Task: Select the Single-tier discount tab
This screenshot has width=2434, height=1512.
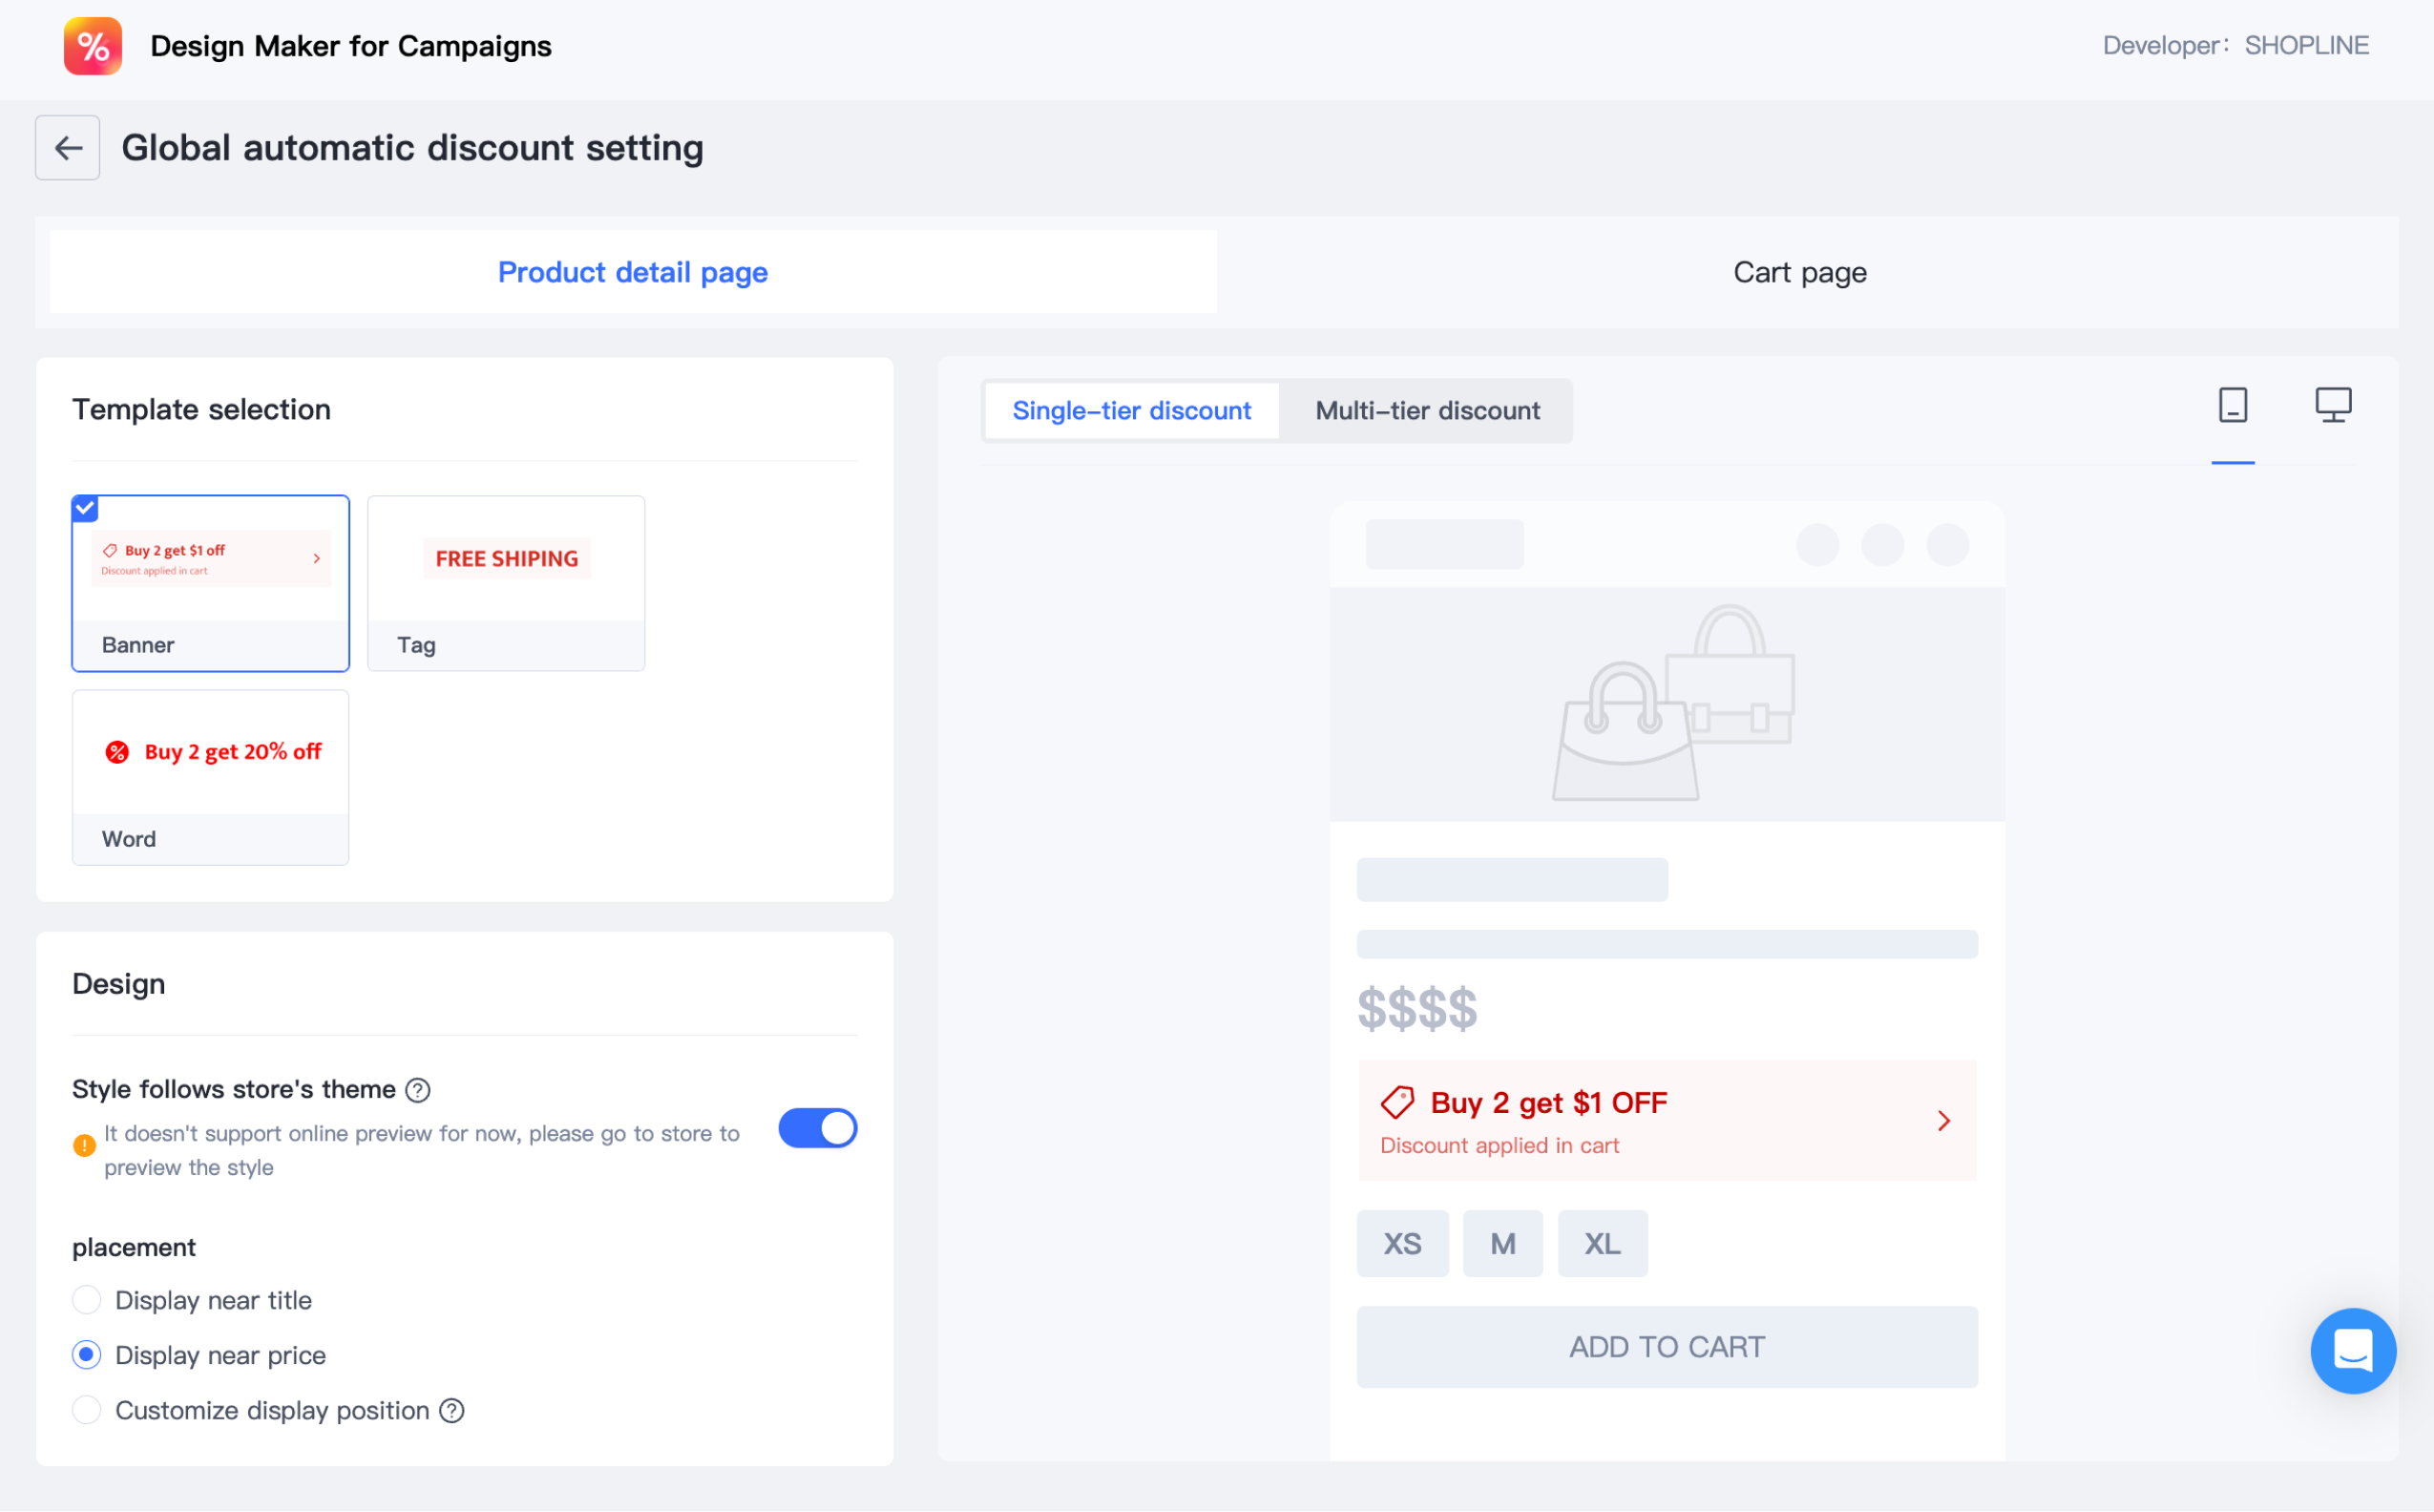Action: (x=1131, y=411)
